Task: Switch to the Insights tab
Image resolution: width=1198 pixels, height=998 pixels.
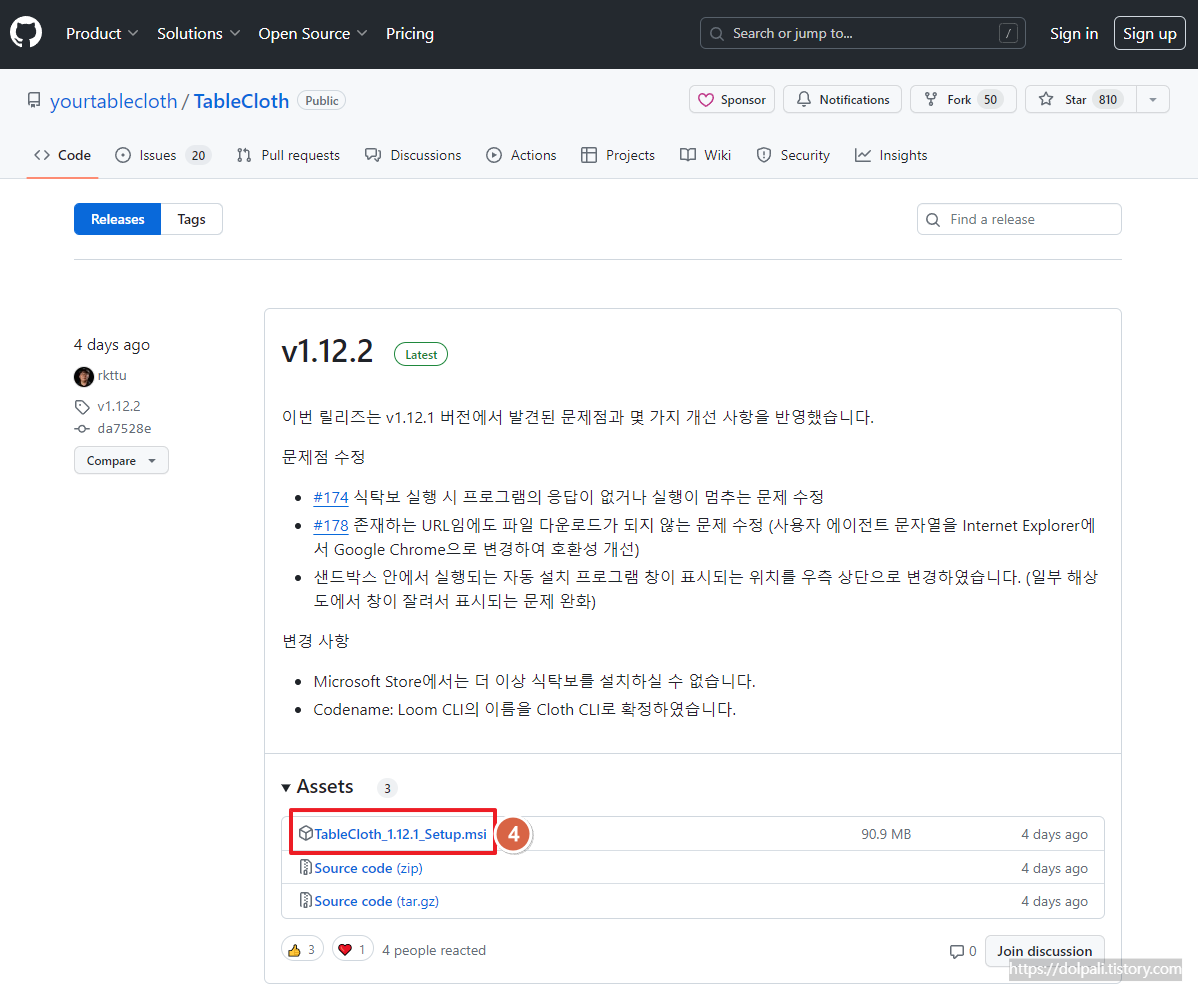Action: (891, 155)
